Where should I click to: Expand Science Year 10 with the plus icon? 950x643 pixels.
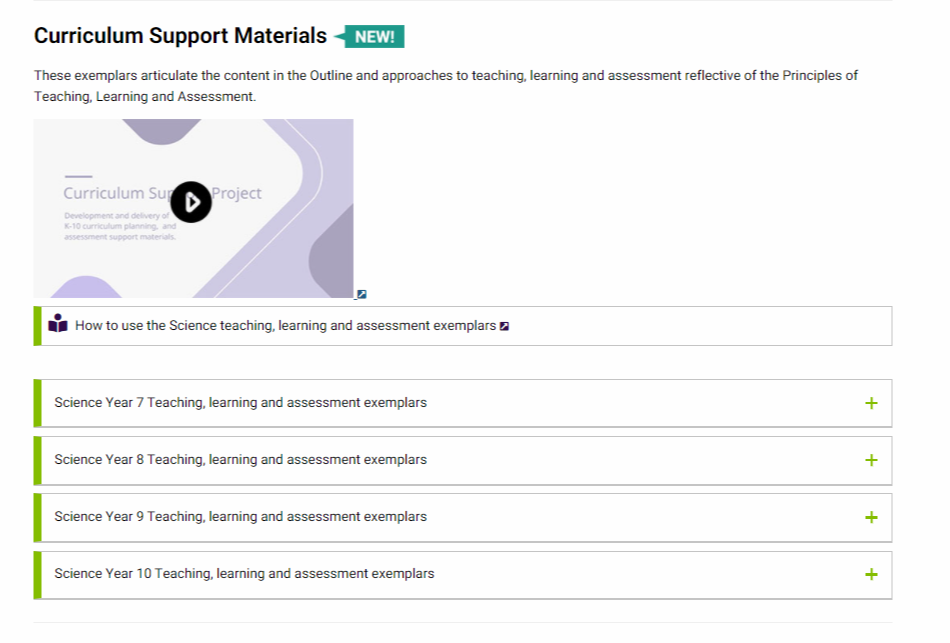(x=871, y=575)
